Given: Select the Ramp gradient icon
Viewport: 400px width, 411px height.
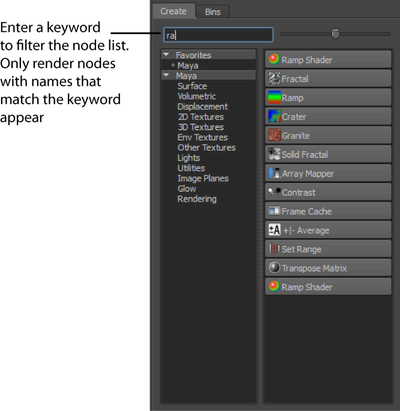Looking at the screenshot, I should [x=274, y=98].
